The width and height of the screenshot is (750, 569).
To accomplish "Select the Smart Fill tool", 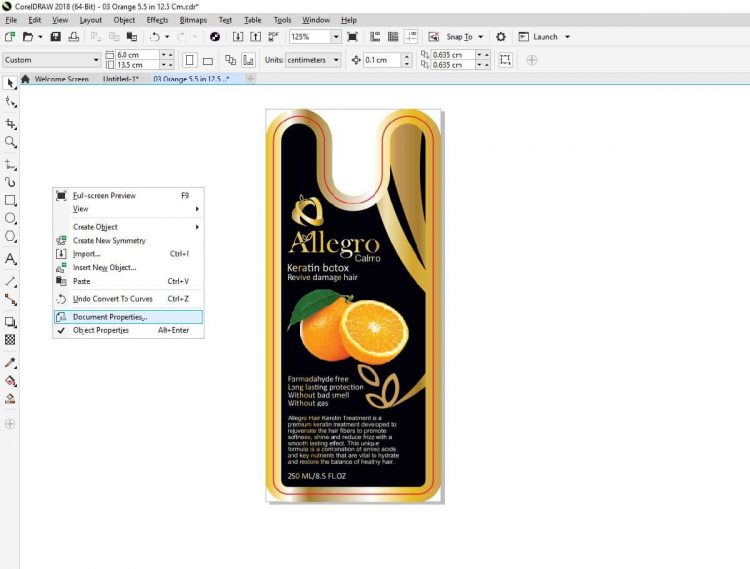I will (10, 399).
